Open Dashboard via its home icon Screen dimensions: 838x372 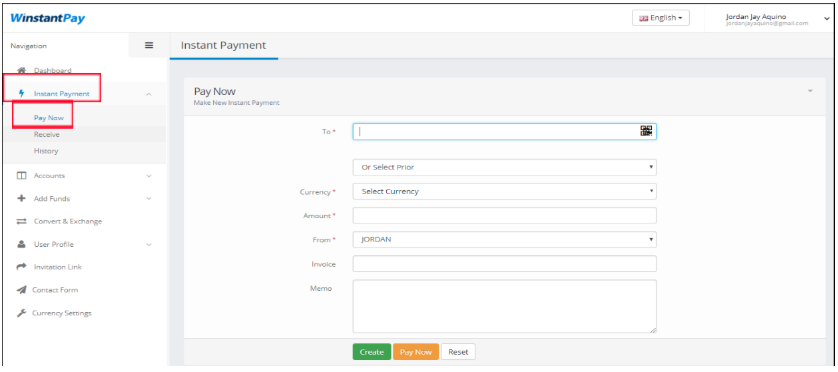point(22,71)
